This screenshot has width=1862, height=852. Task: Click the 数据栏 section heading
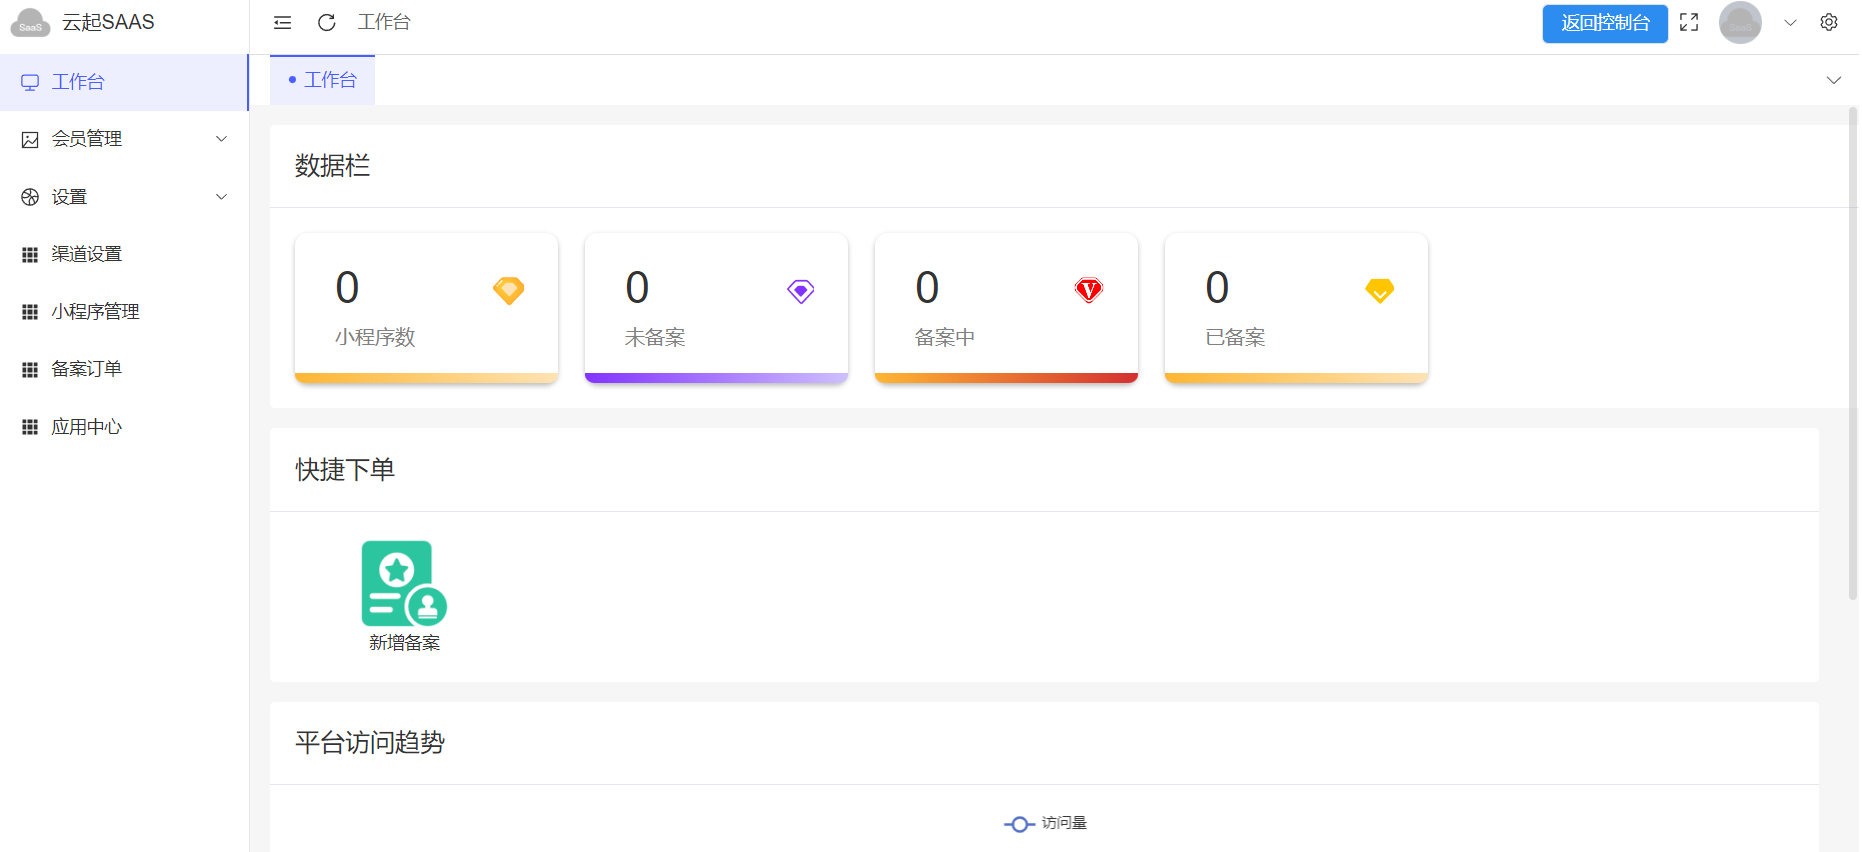(333, 166)
